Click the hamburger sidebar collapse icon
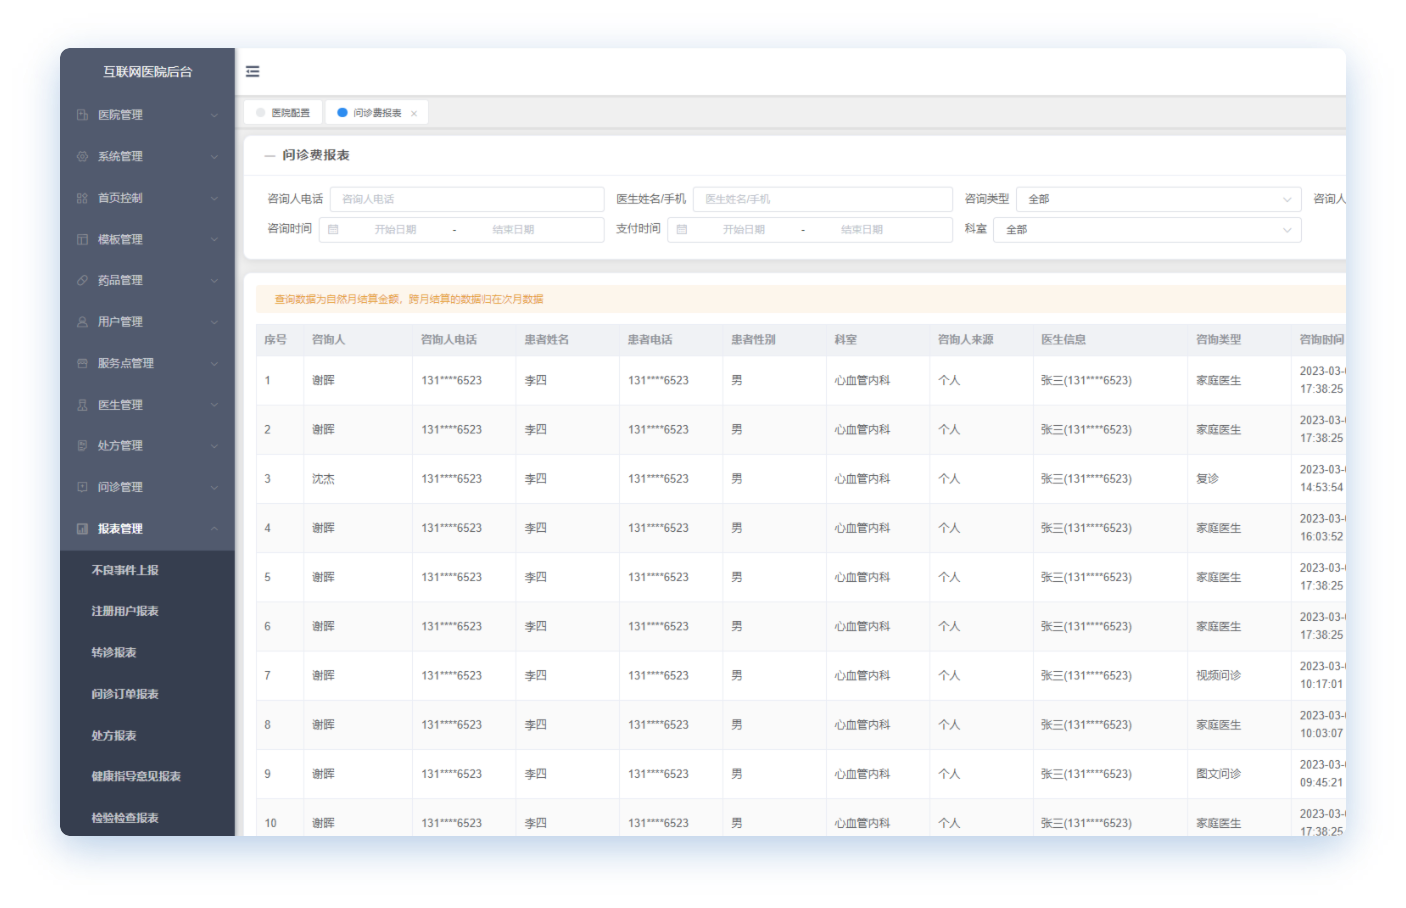 (253, 72)
